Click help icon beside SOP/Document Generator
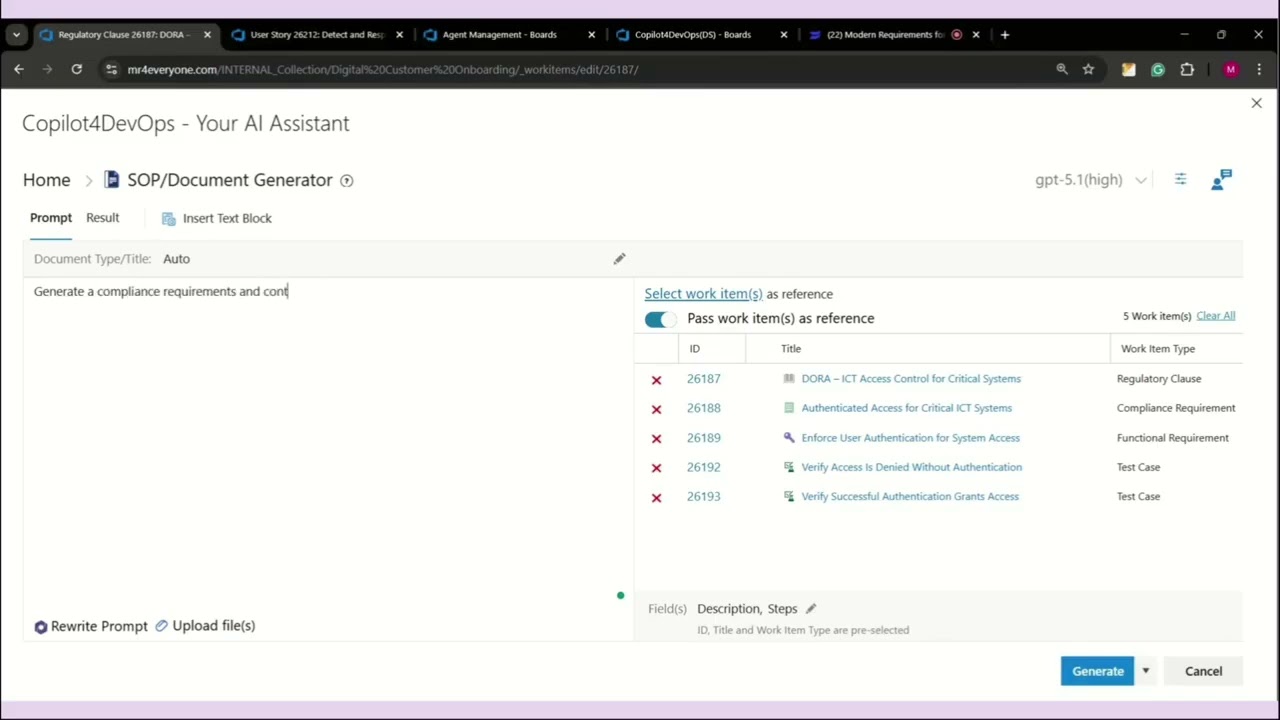1280x720 pixels. tap(346, 181)
